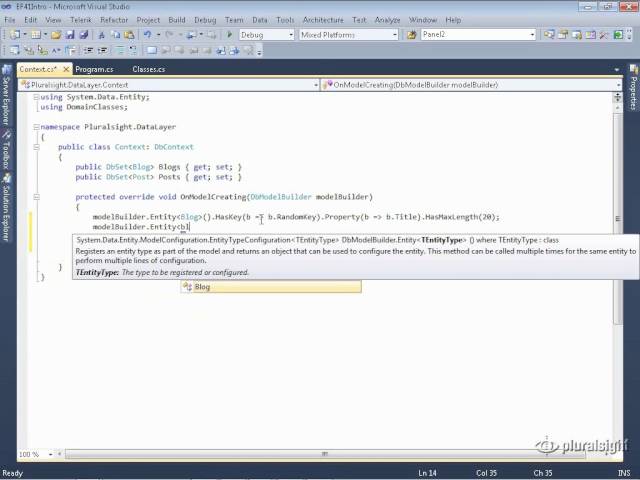Click the Toolbox icon in top toolbar
The height and width of the screenshot is (480, 640).
tap(604, 35)
